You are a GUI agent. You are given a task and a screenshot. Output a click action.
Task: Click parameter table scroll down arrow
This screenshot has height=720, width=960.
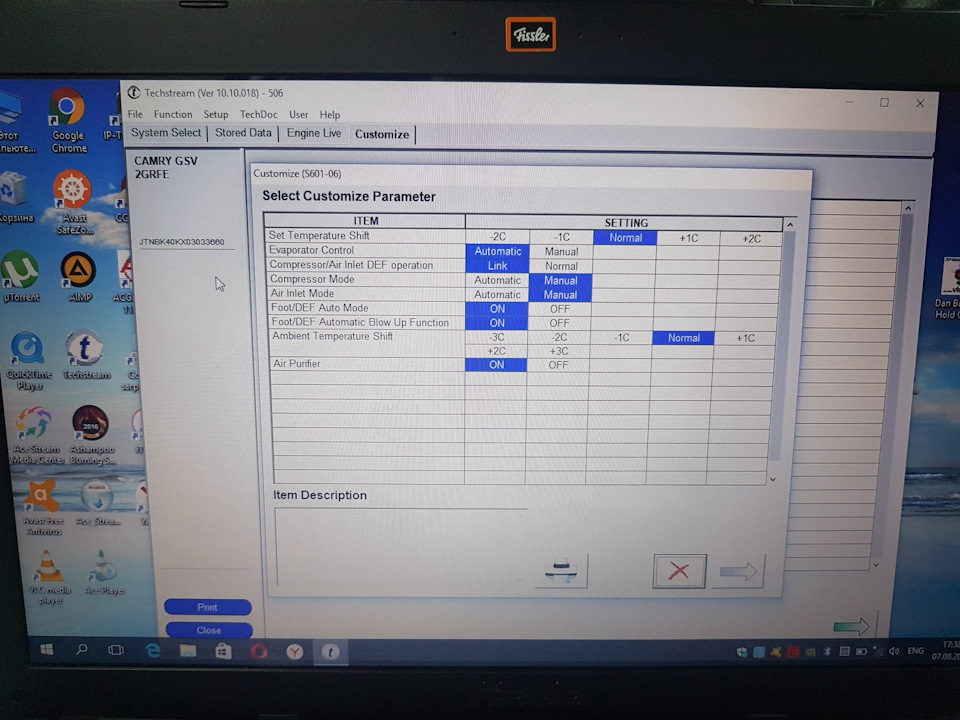(773, 479)
